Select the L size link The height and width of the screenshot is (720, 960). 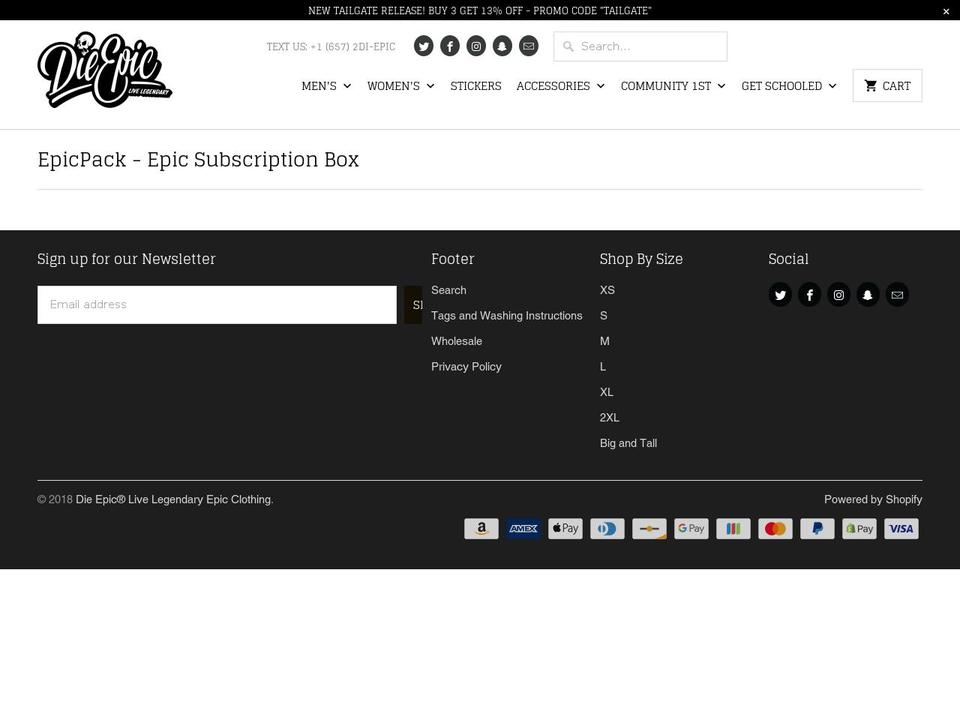coord(602,367)
